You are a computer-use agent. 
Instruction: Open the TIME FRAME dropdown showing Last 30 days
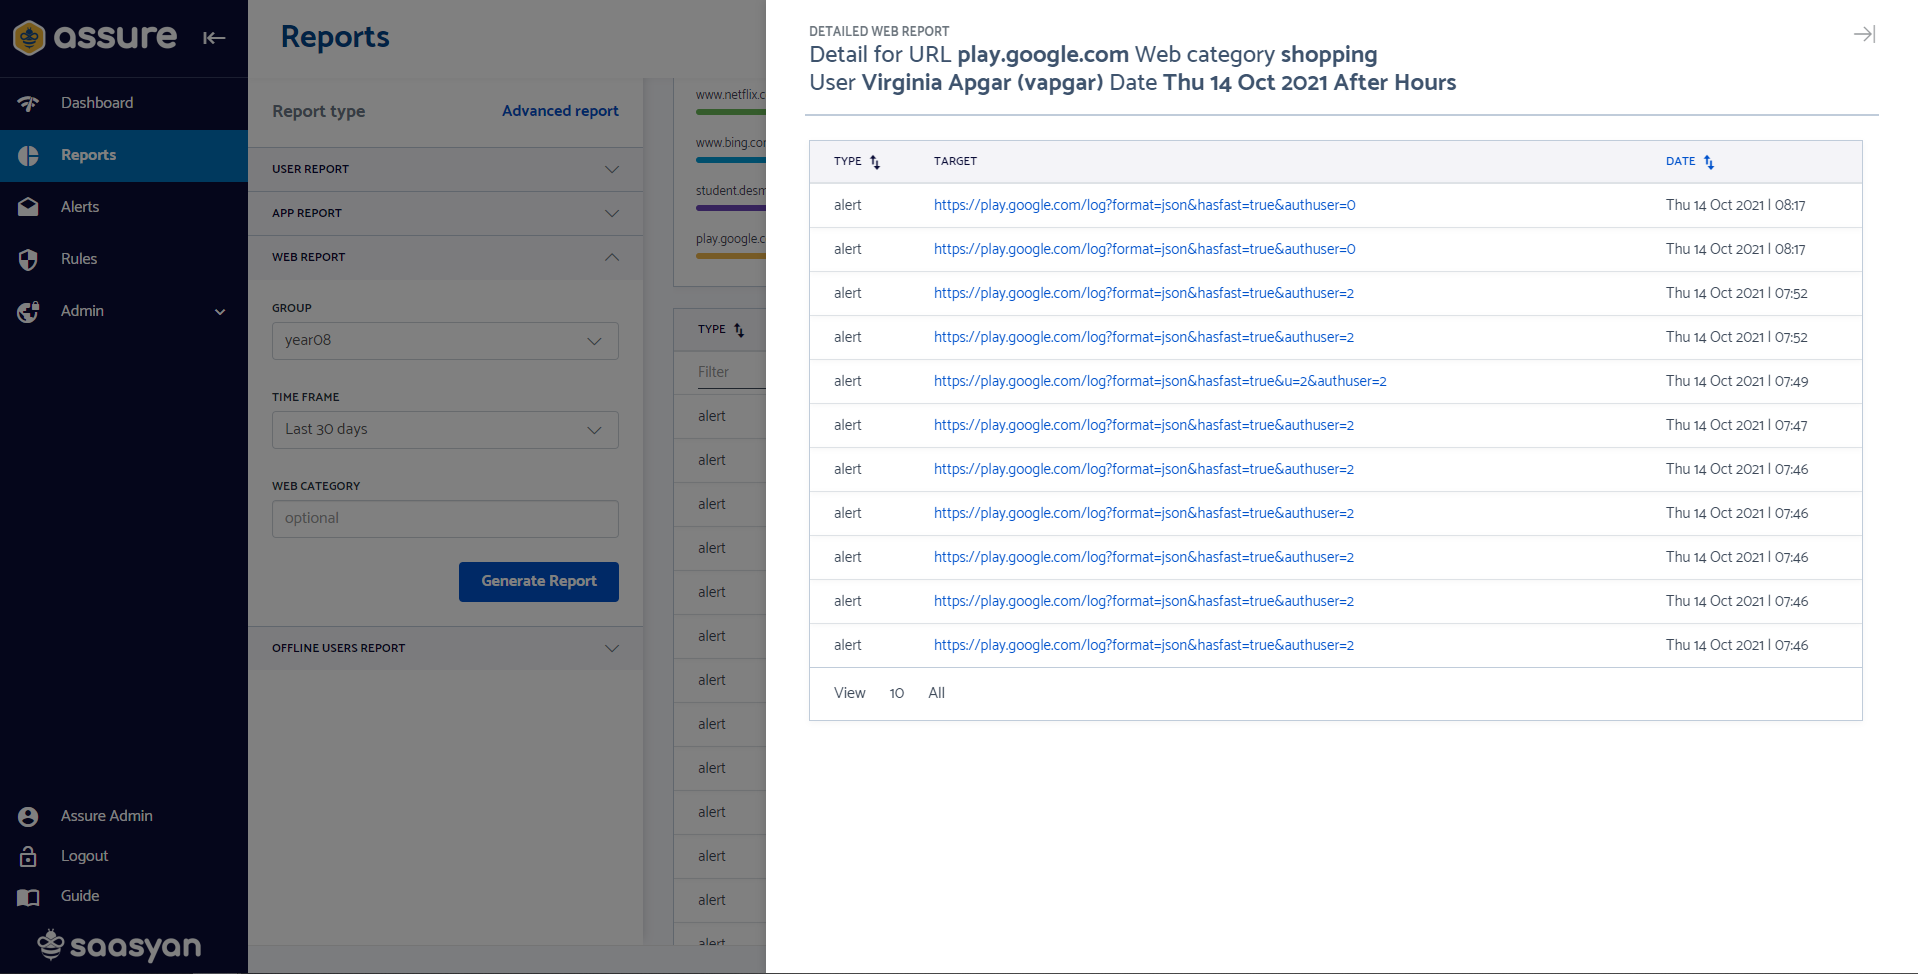(444, 429)
